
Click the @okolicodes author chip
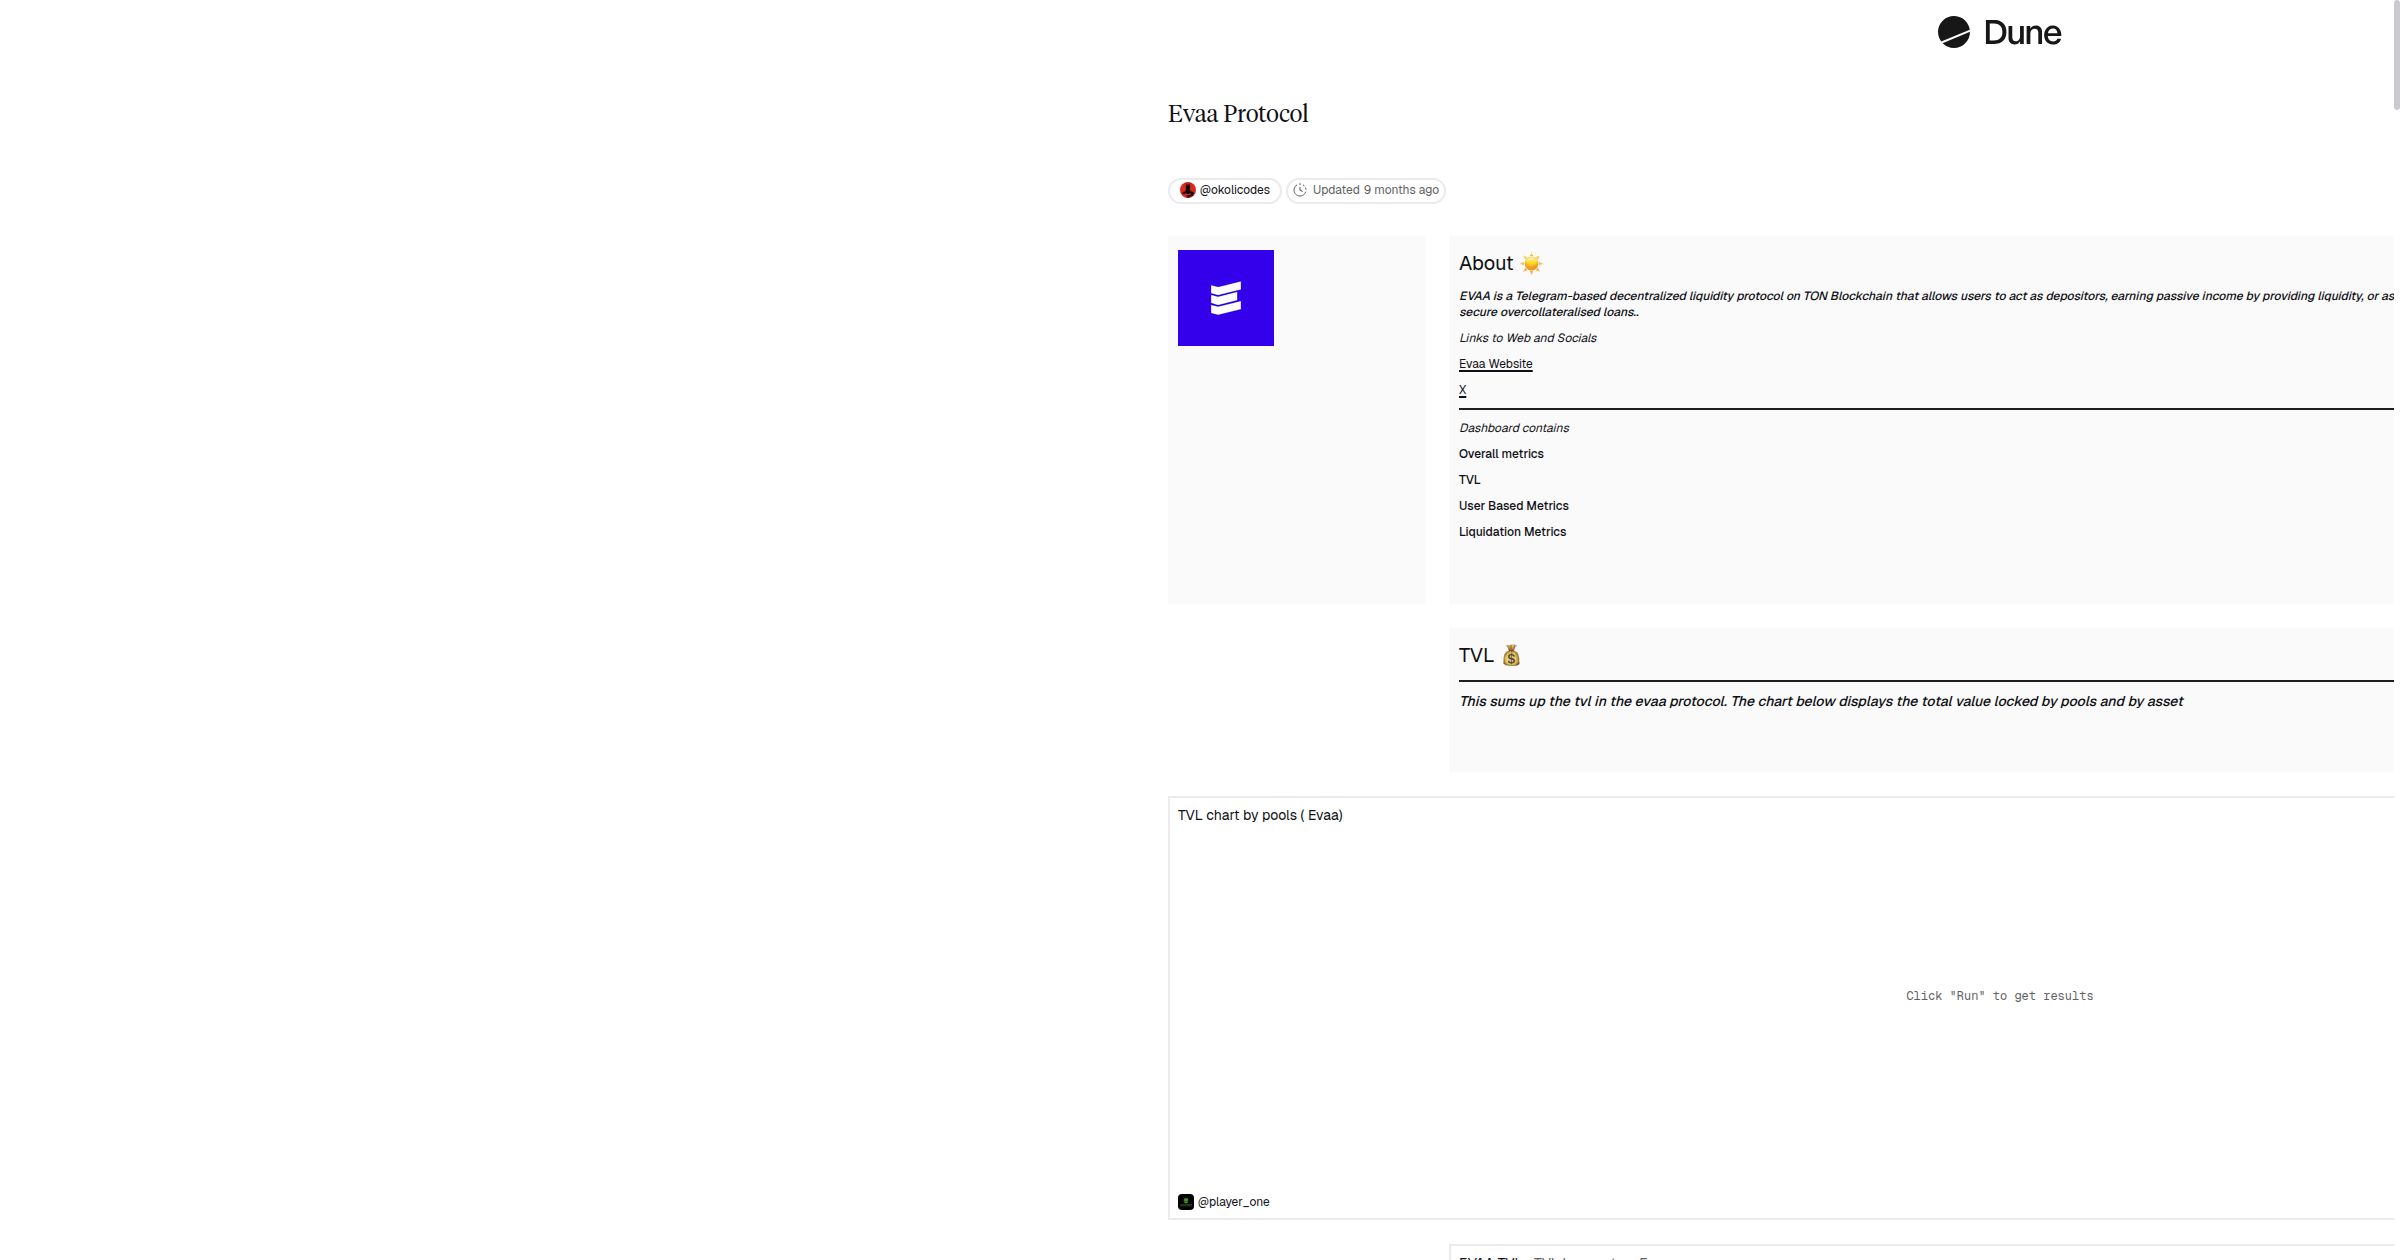click(1224, 190)
